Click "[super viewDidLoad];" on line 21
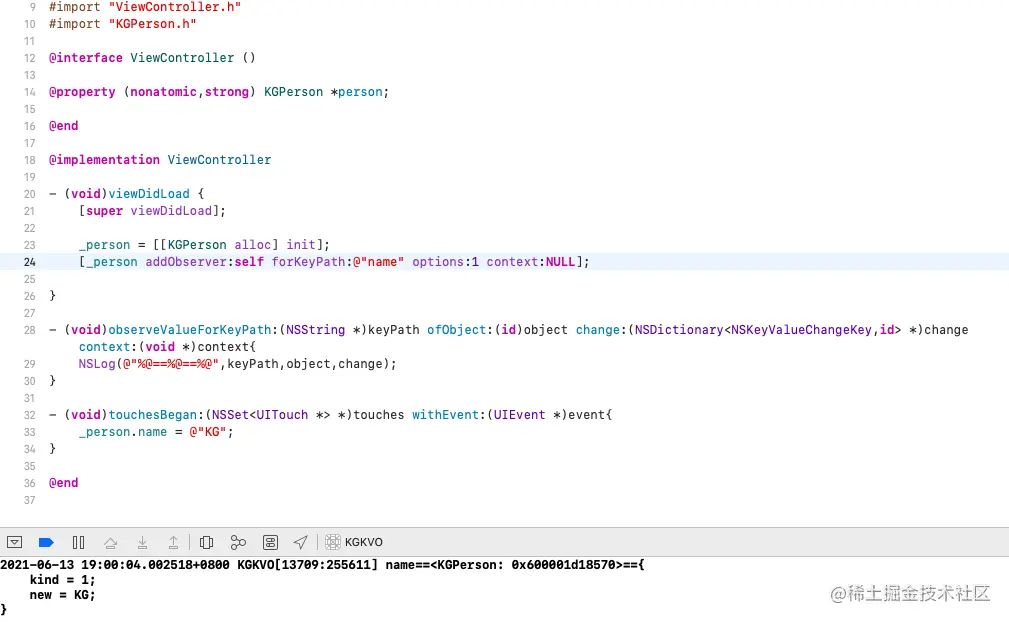 (x=152, y=211)
